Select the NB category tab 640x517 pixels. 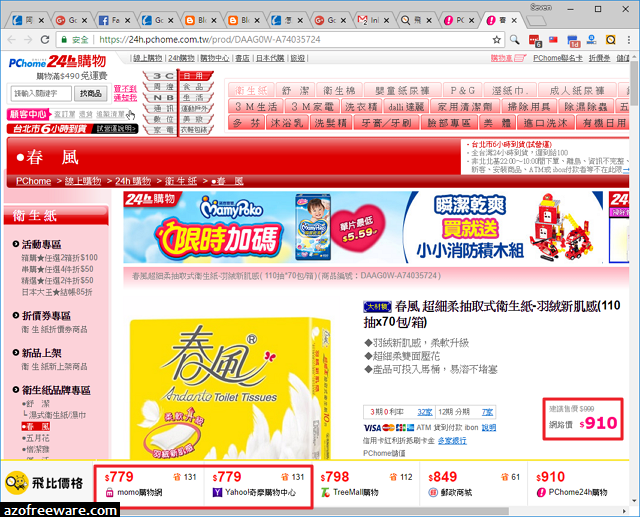(x=162, y=98)
